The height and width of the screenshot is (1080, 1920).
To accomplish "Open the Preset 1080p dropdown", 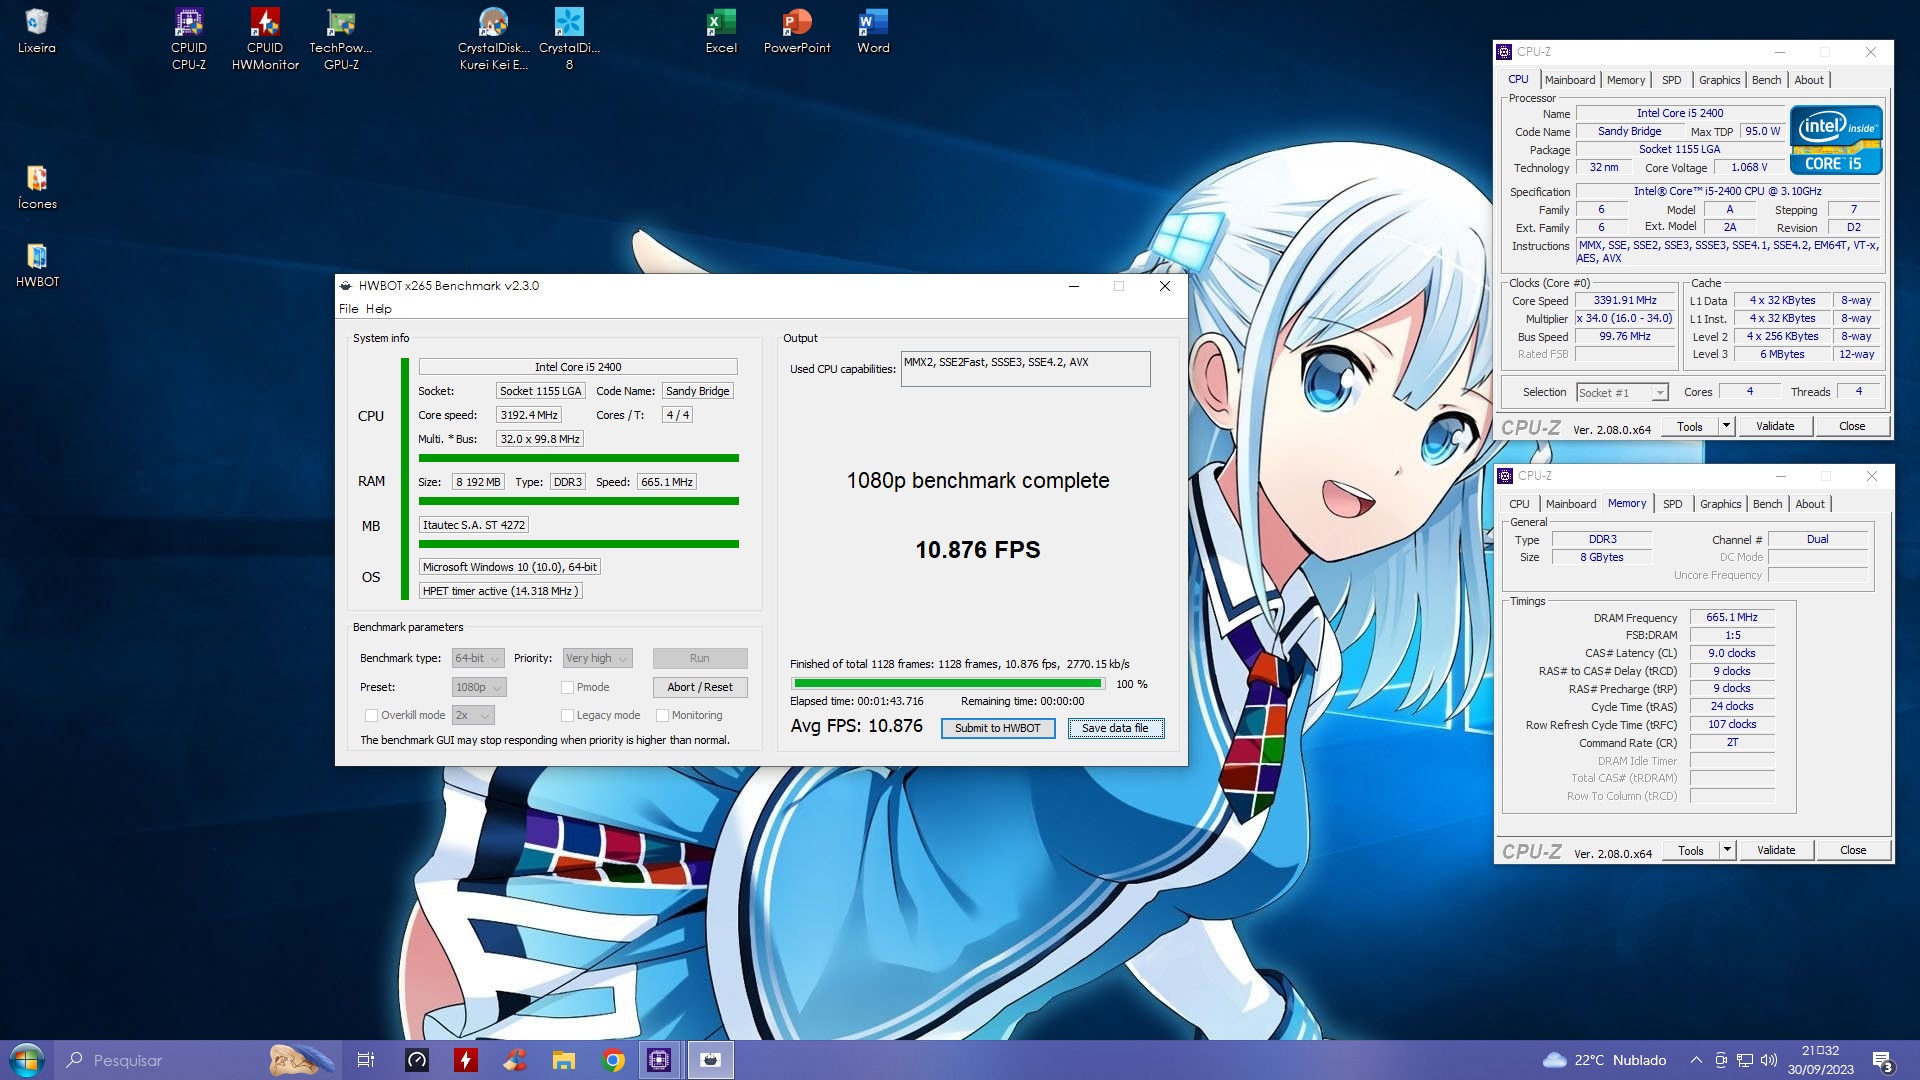I will point(479,687).
